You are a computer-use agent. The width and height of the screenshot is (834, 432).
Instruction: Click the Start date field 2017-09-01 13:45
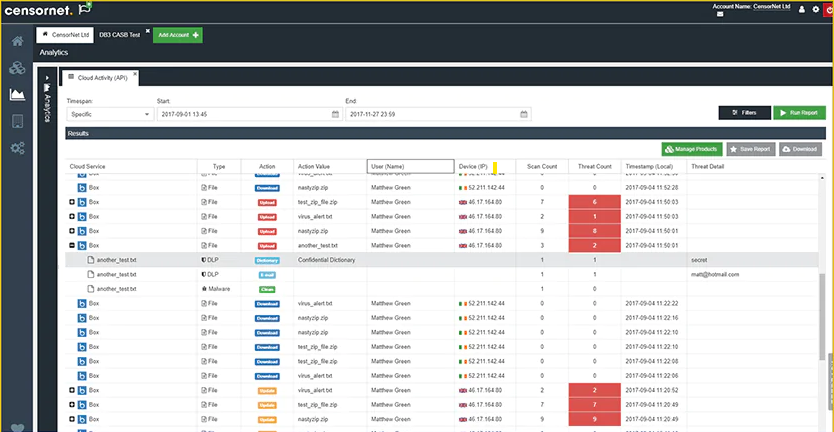tap(249, 114)
